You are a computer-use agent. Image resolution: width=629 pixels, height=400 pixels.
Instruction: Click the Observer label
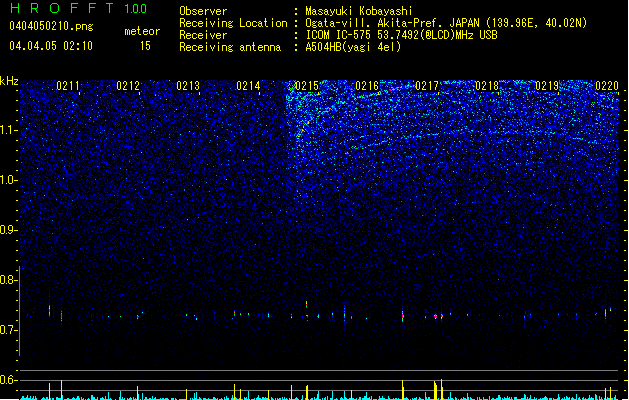click(x=203, y=11)
